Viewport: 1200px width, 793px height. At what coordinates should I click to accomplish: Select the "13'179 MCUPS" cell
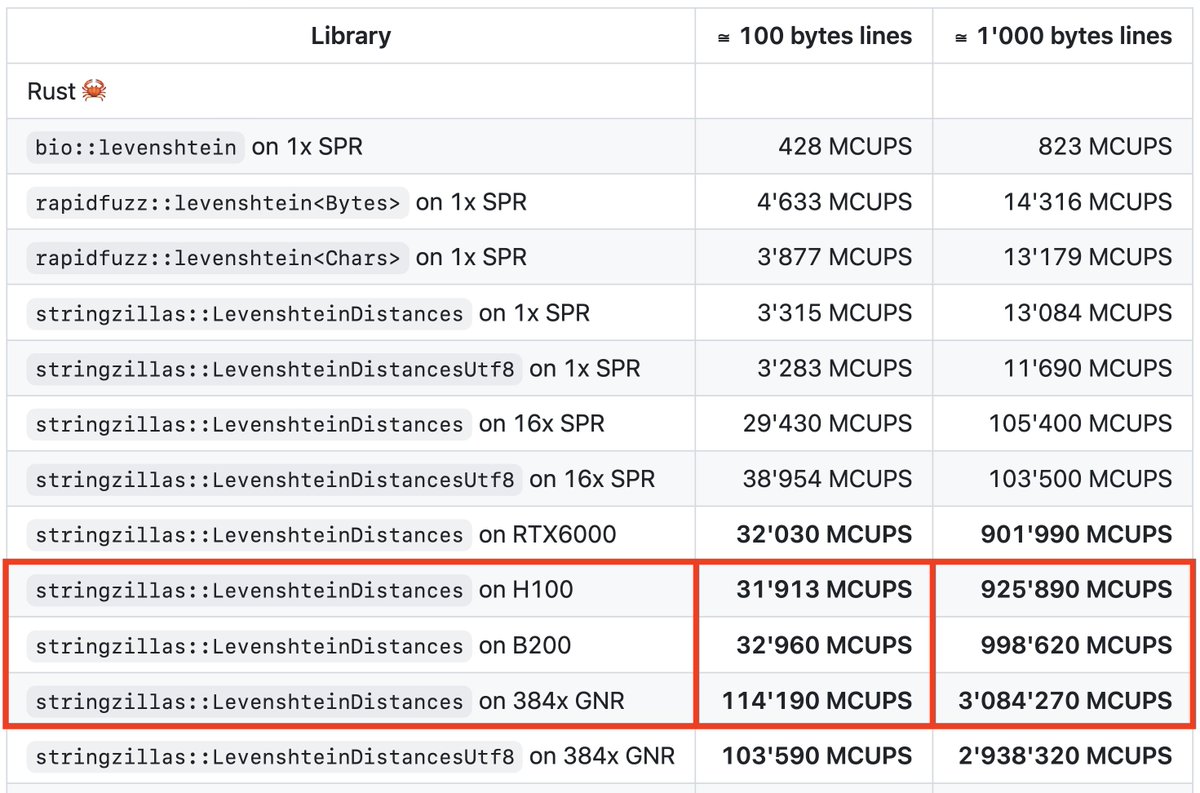coord(1063,258)
